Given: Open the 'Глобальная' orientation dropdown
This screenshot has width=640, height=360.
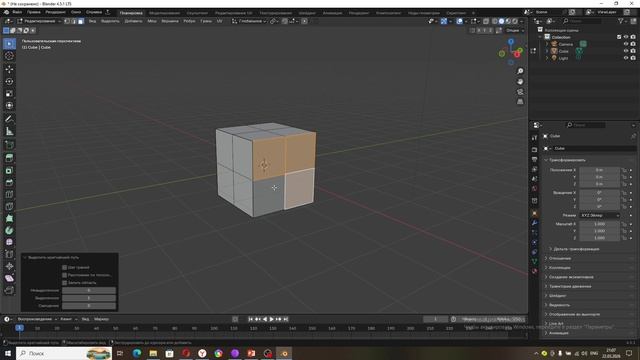Looking at the screenshot, I should (x=249, y=21).
